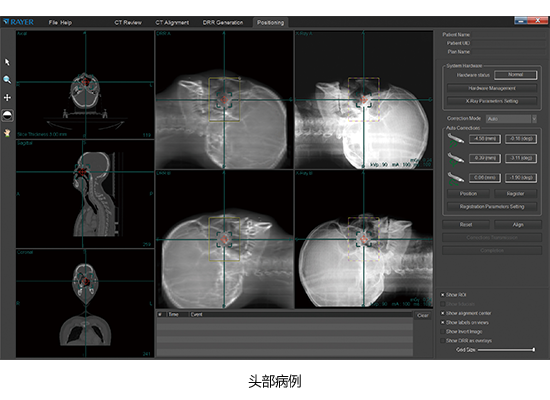Image resolution: width=550 pixels, height=400 pixels.
Task: Switch to the DRR Generation tab
Action: coord(223,22)
